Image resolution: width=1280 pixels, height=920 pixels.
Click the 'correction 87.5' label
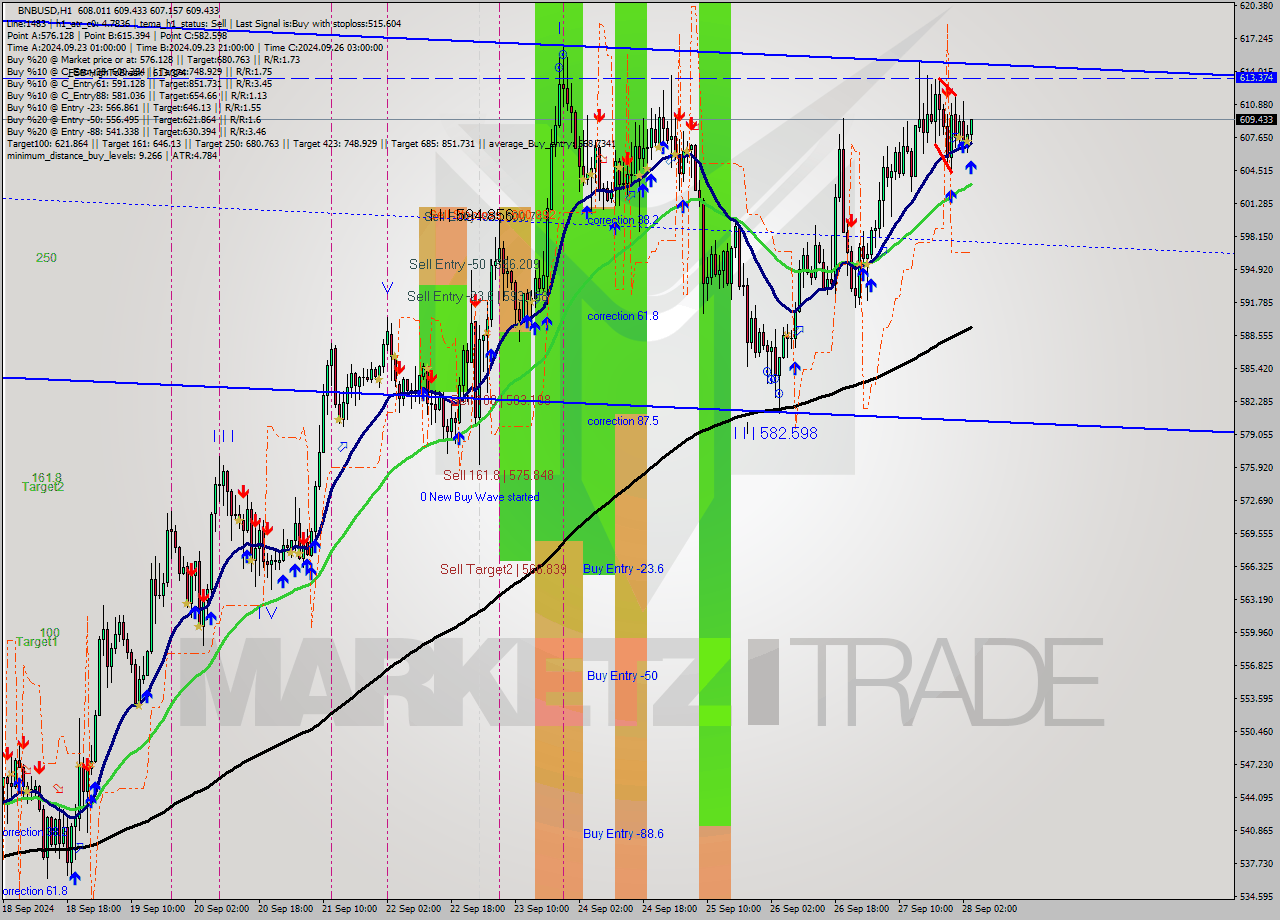point(623,421)
